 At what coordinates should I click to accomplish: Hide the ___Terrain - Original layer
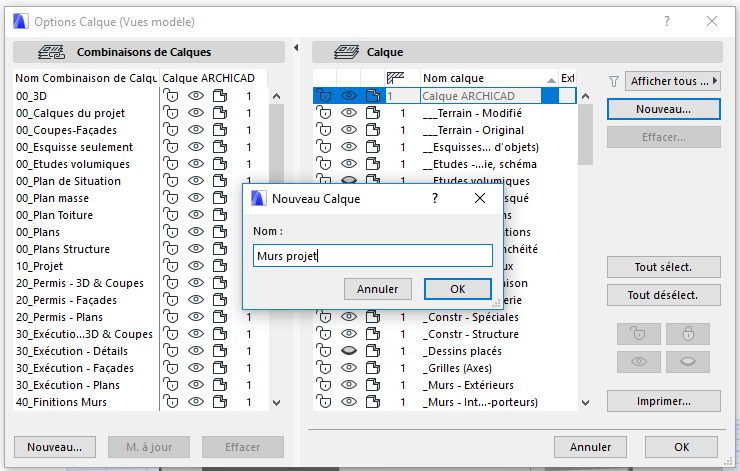point(349,130)
